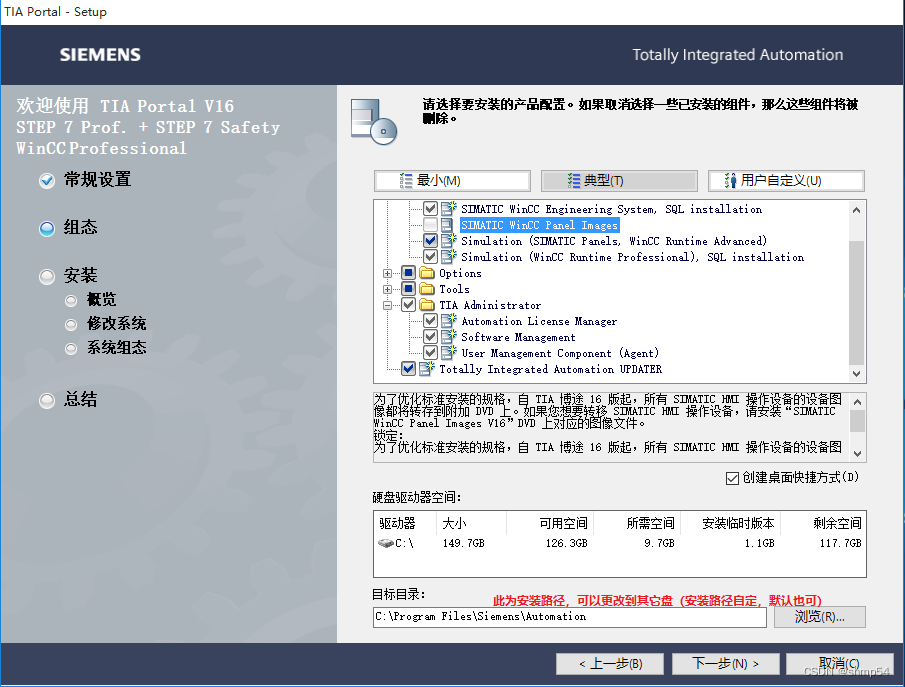905x687 pixels.
Task: Check the SIMATIC WinCC Panel Images checkbox
Action: 430,225
